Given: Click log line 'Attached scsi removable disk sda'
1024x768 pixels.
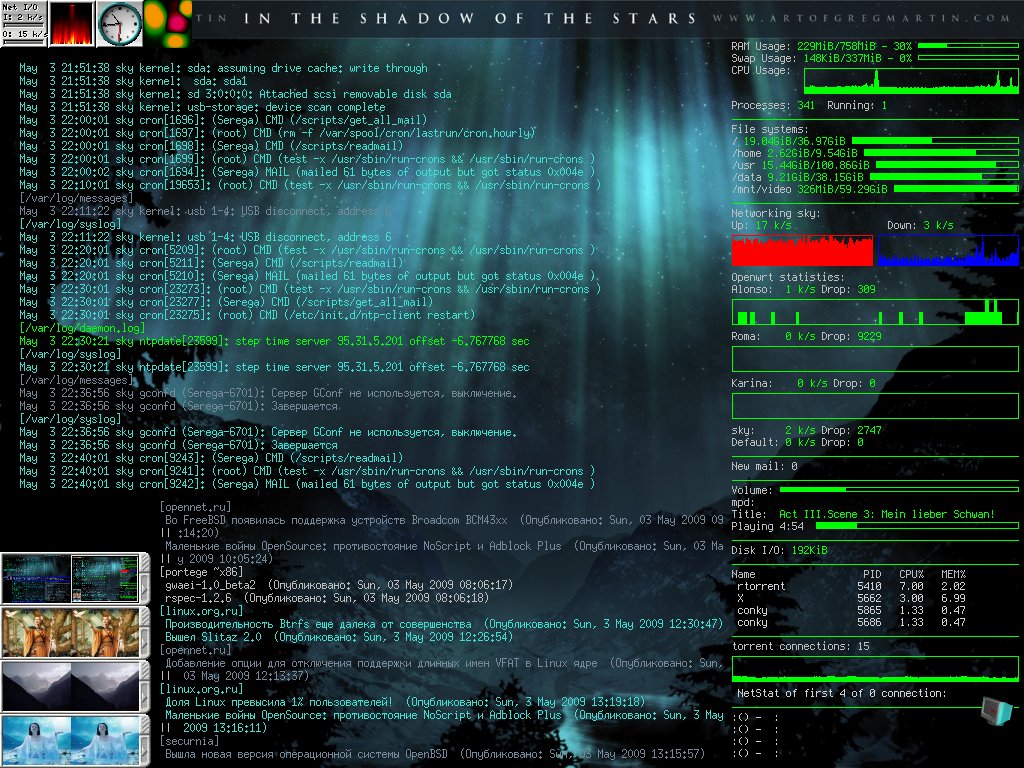Looking at the screenshot, I should pos(236,94).
